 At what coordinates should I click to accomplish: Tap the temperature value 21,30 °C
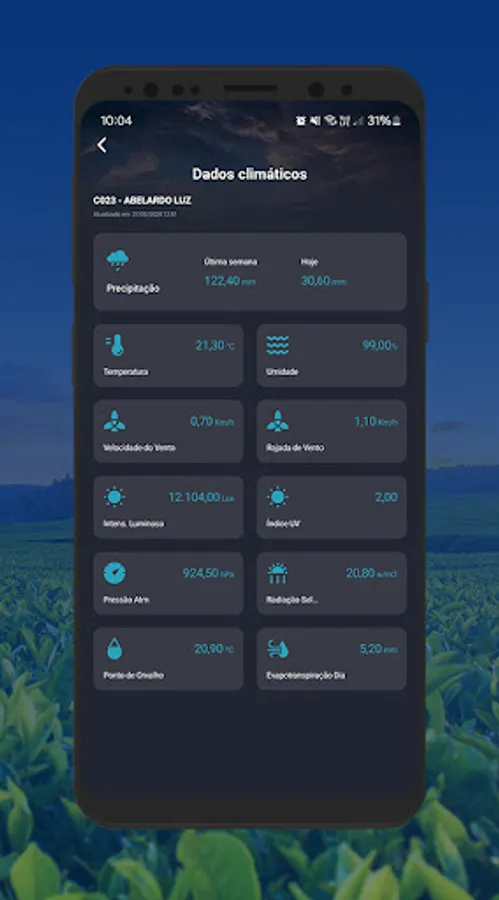(x=215, y=346)
